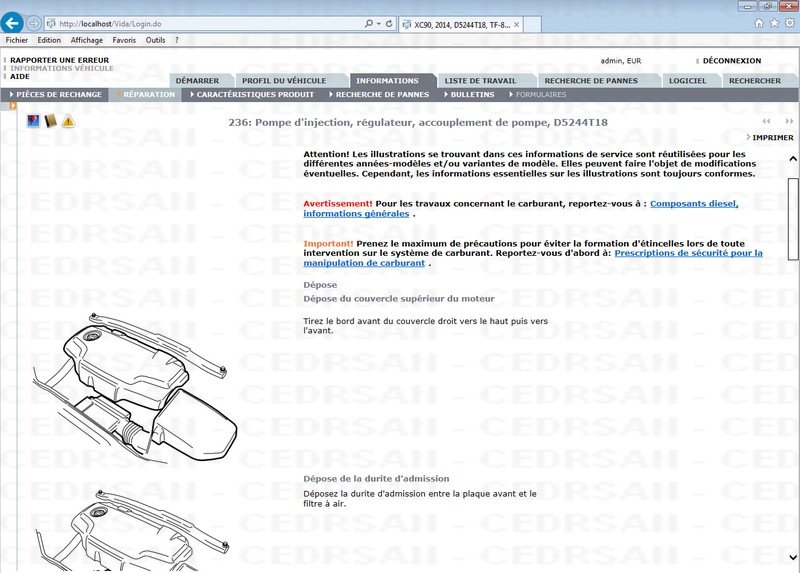Click the browser forward arrow button
Viewport: 800px width, 573px height.
tap(34, 22)
